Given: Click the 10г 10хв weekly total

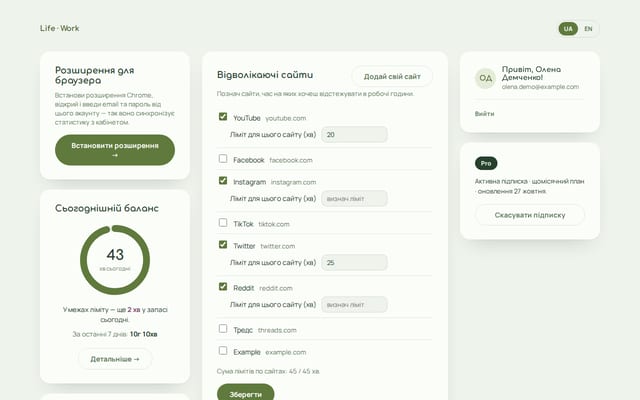Looking at the screenshot, I should [144, 334].
